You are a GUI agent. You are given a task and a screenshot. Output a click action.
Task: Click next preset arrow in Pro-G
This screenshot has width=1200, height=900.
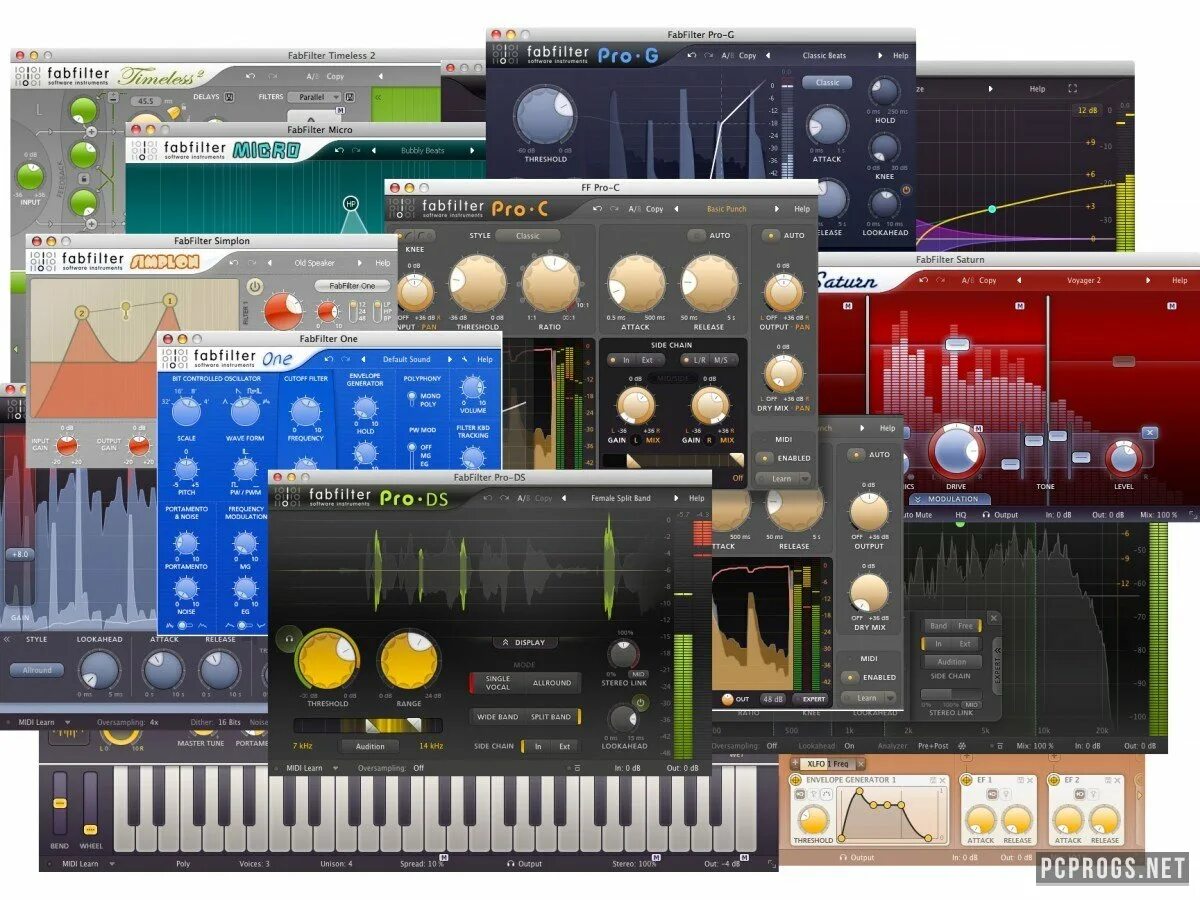(x=878, y=56)
